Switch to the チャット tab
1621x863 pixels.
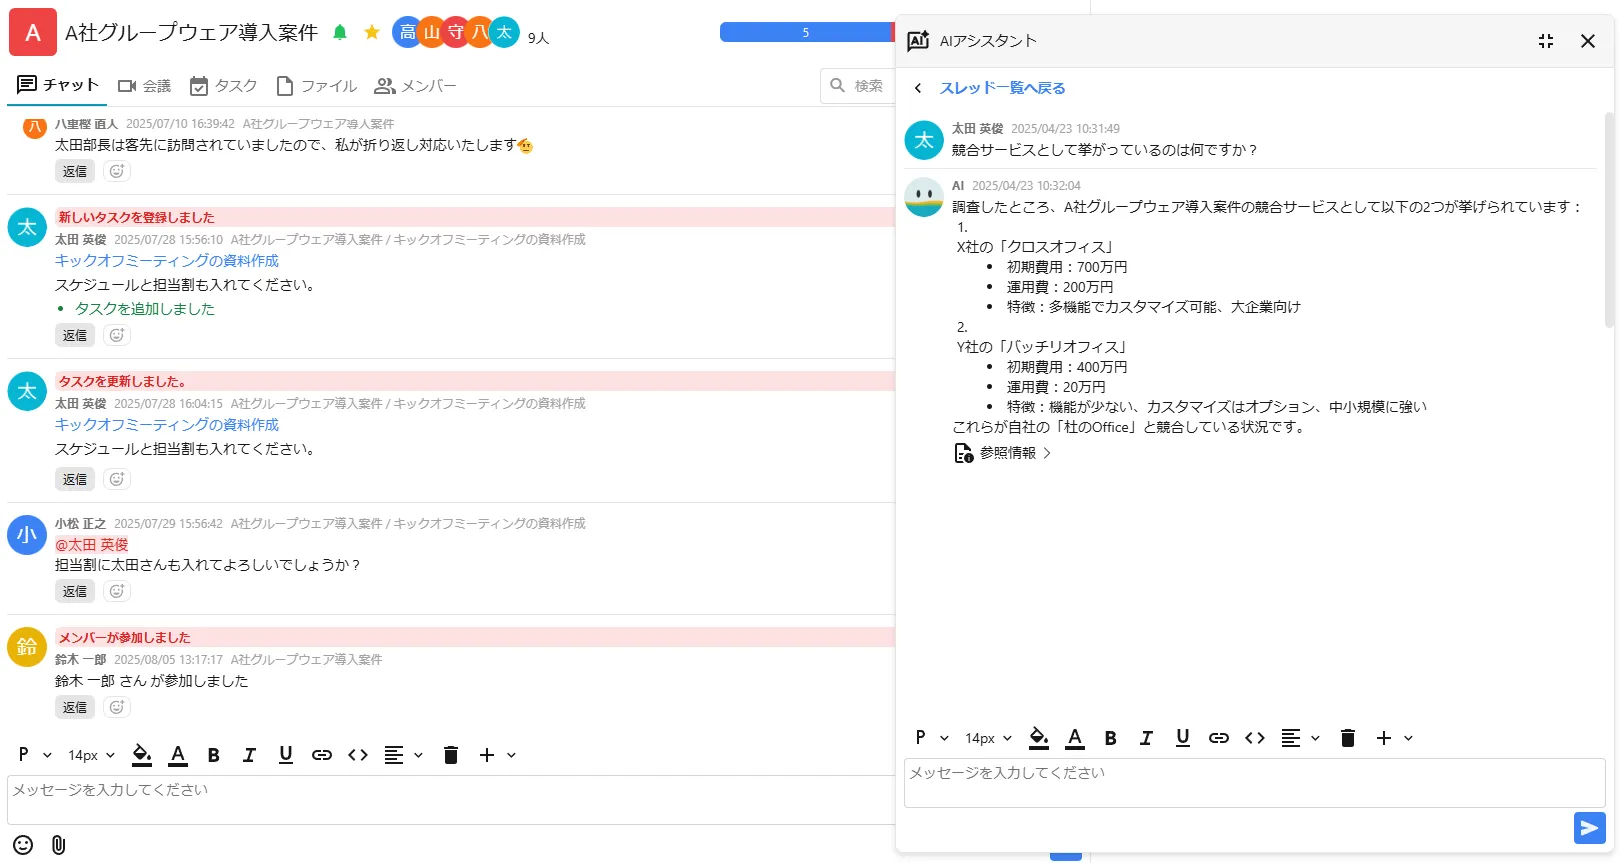coord(58,85)
